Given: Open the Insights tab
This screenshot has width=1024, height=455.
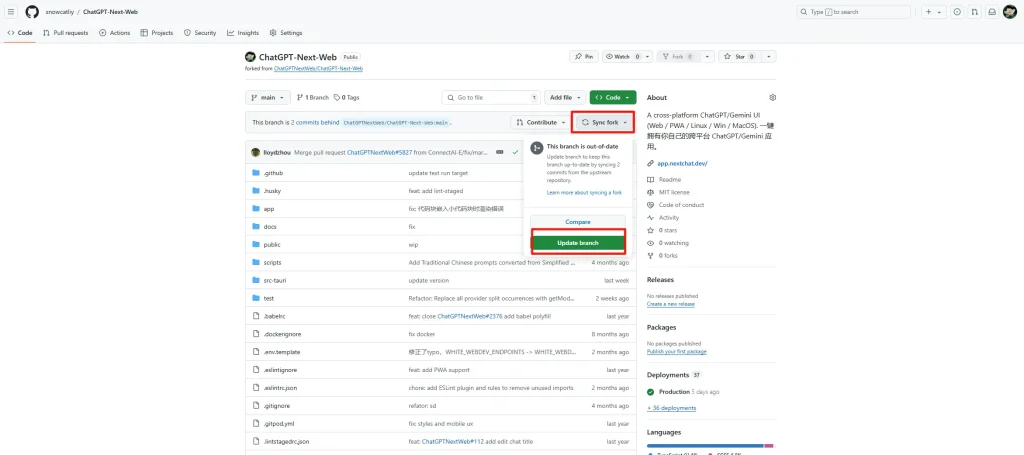Looking at the screenshot, I should (x=243, y=32).
